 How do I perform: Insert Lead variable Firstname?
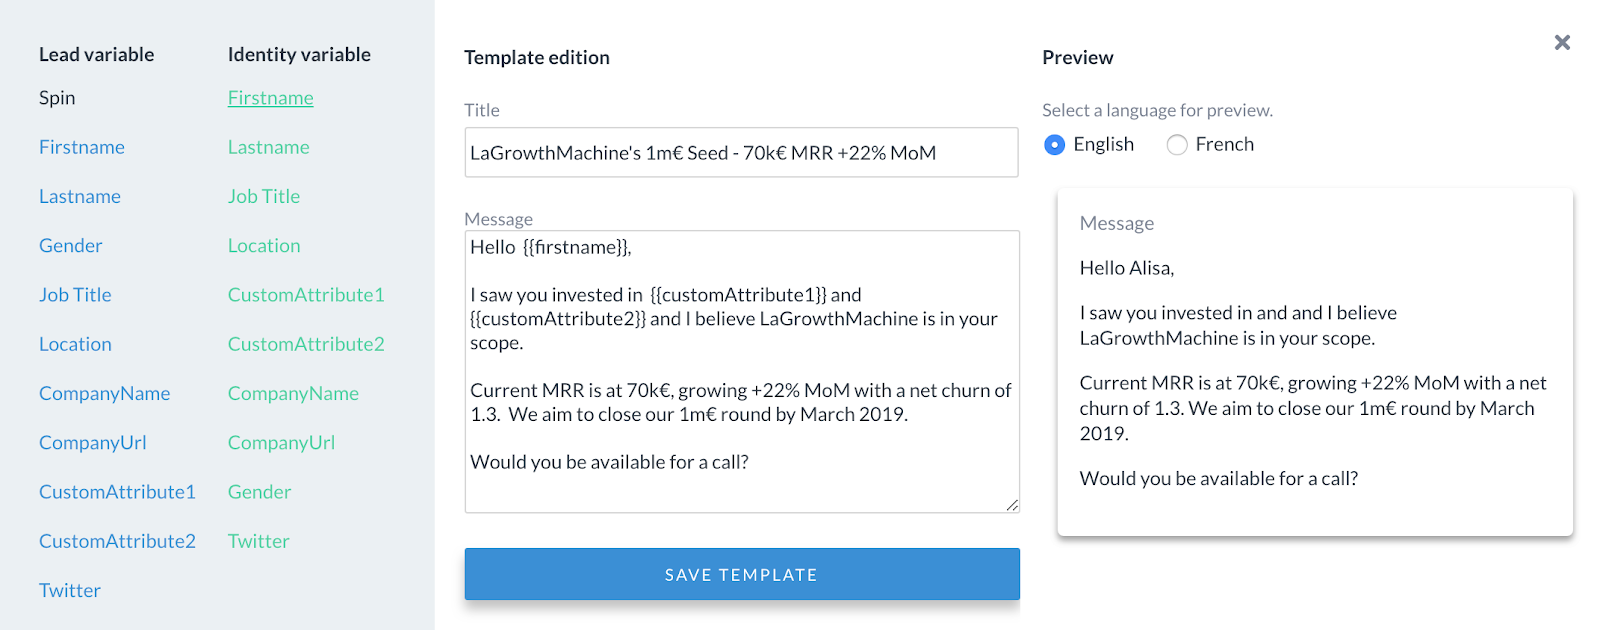point(82,147)
